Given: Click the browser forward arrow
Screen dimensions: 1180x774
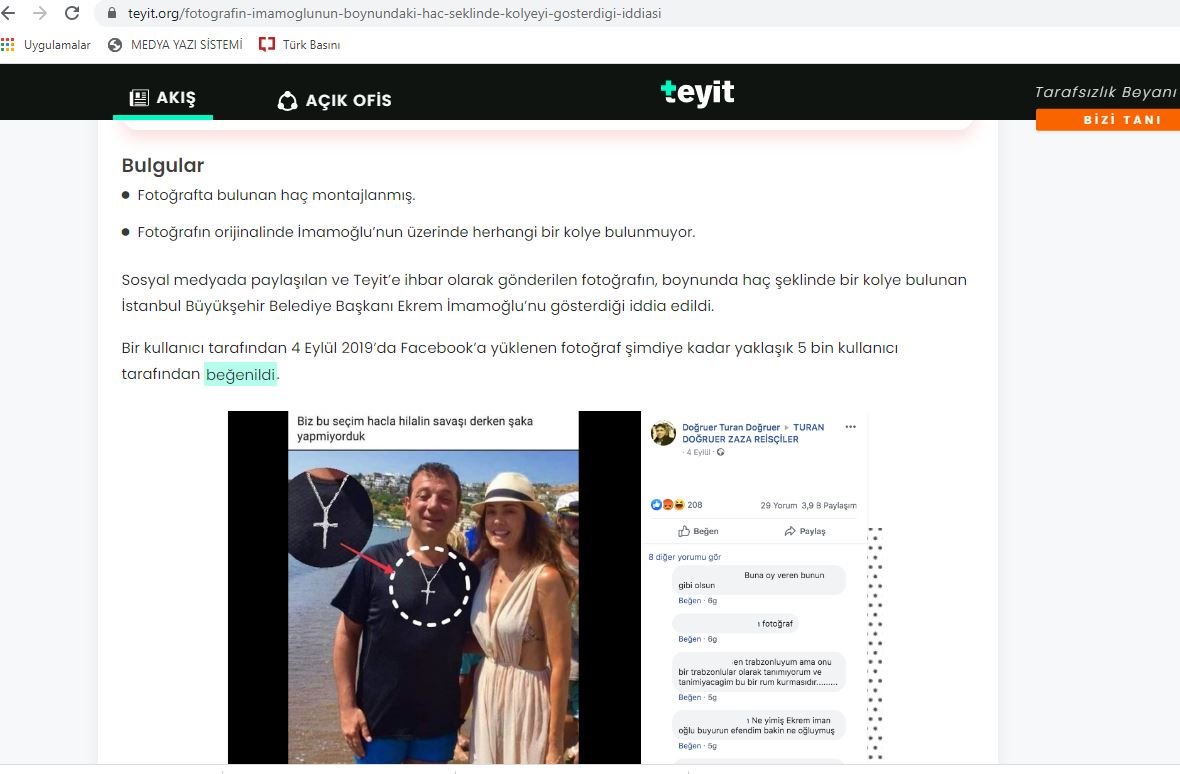Looking at the screenshot, I should click(40, 13).
